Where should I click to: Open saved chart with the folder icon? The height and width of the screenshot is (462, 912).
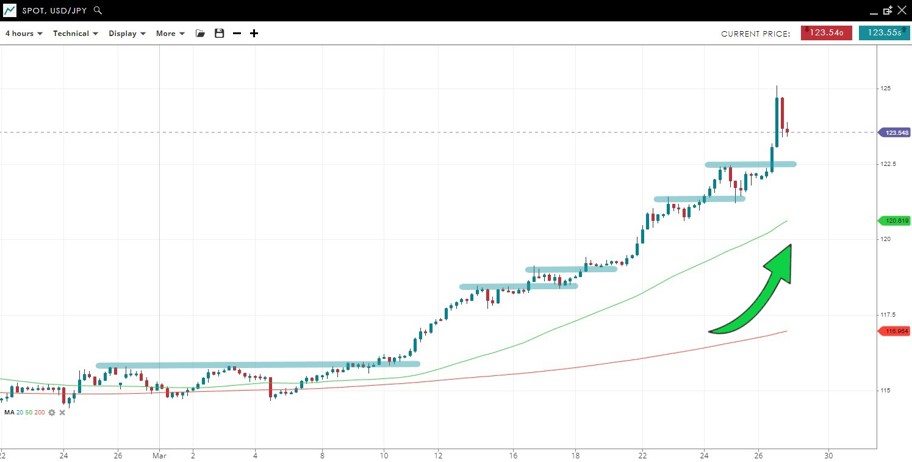pos(200,33)
